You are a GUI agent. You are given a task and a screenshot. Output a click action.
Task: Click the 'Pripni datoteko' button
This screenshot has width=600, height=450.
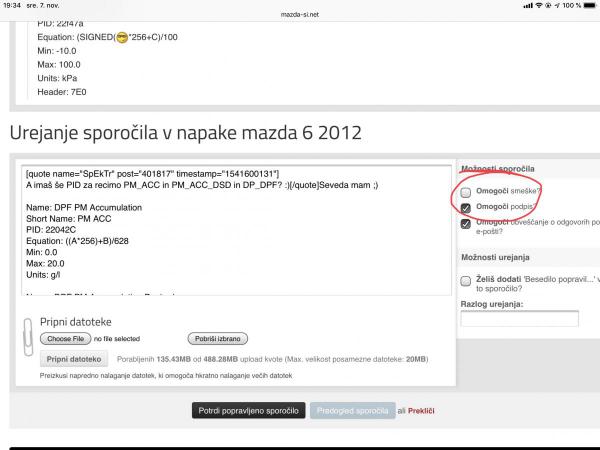[74, 359]
